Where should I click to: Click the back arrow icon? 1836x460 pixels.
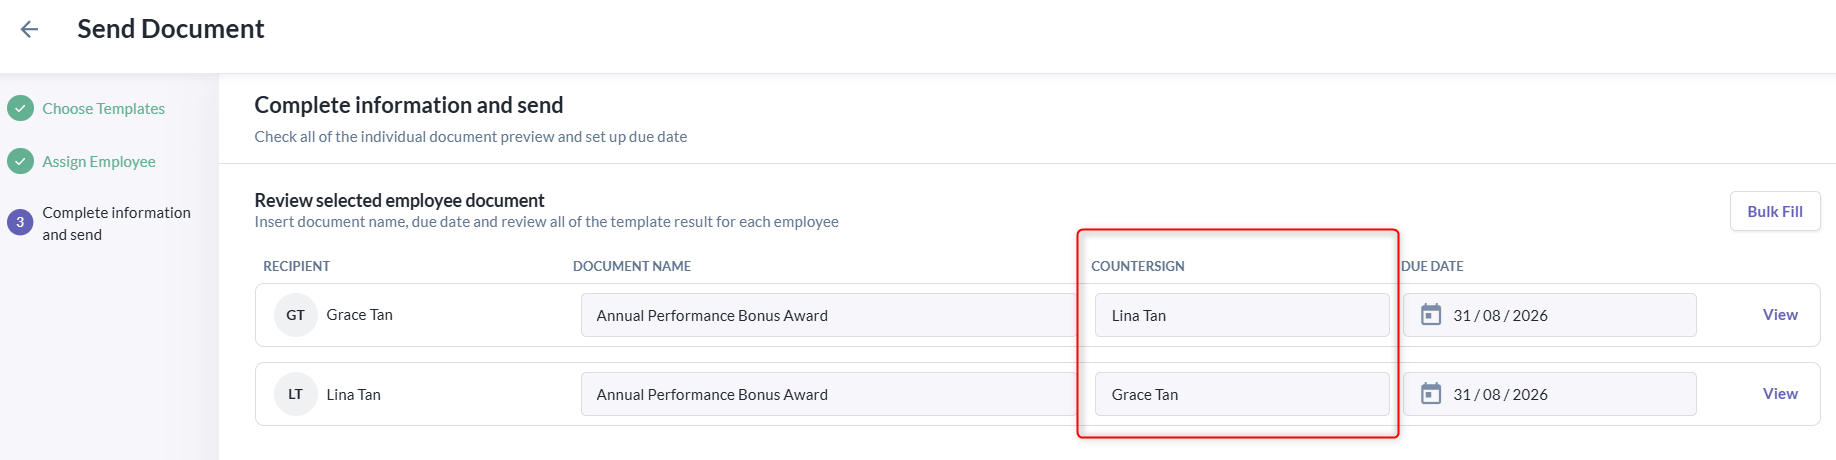[x=29, y=29]
